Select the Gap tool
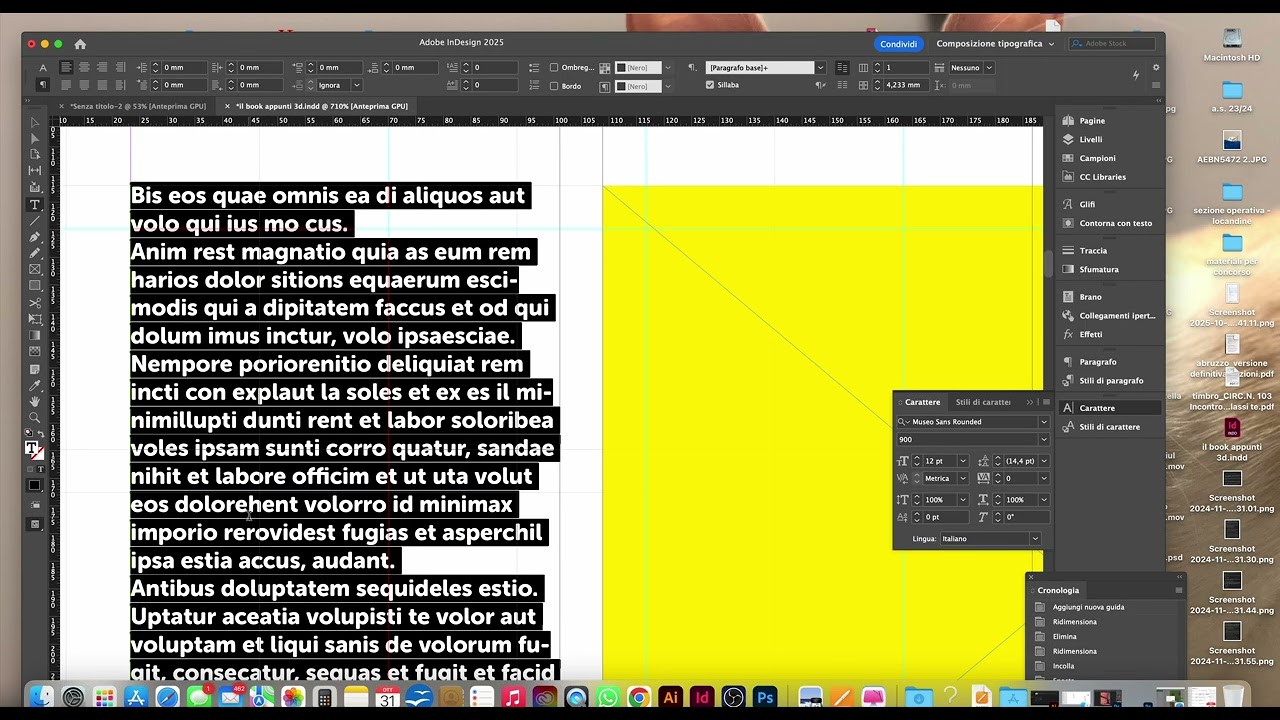 coord(35,171)
